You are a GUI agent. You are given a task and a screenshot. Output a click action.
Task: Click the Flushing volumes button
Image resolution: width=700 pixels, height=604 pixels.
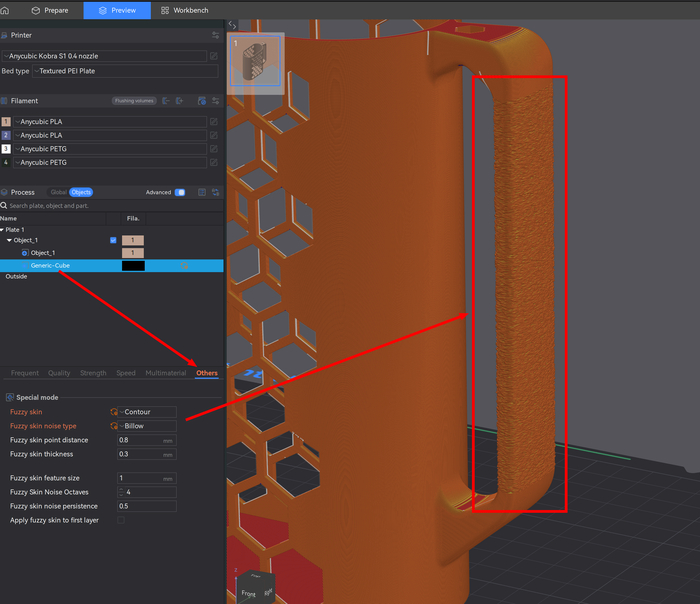[x=133, y=101]
